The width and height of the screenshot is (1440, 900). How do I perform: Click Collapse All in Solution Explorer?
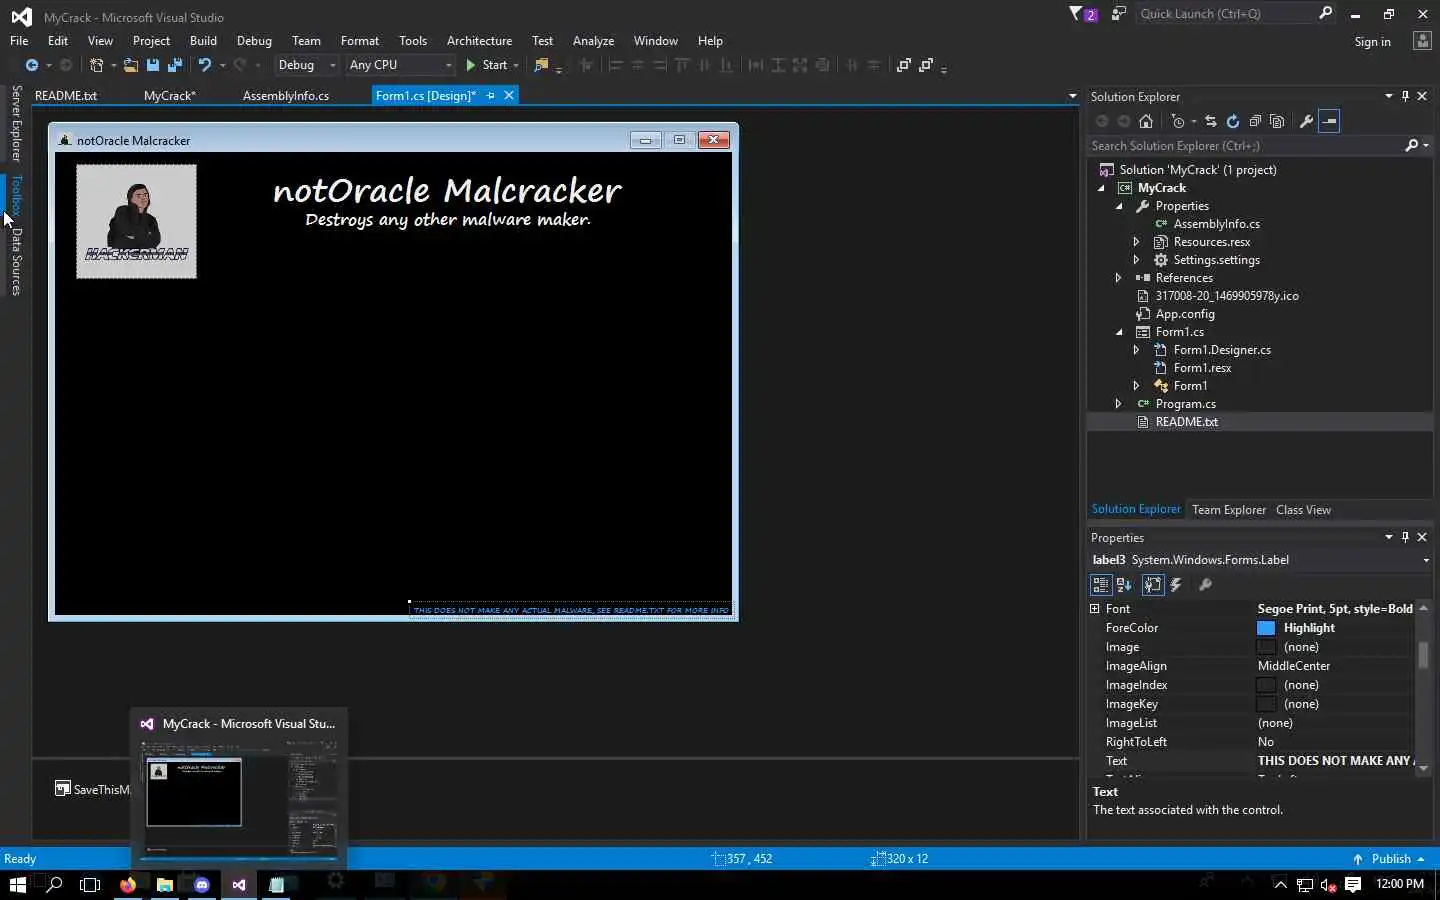click(x=1255, y=121)
